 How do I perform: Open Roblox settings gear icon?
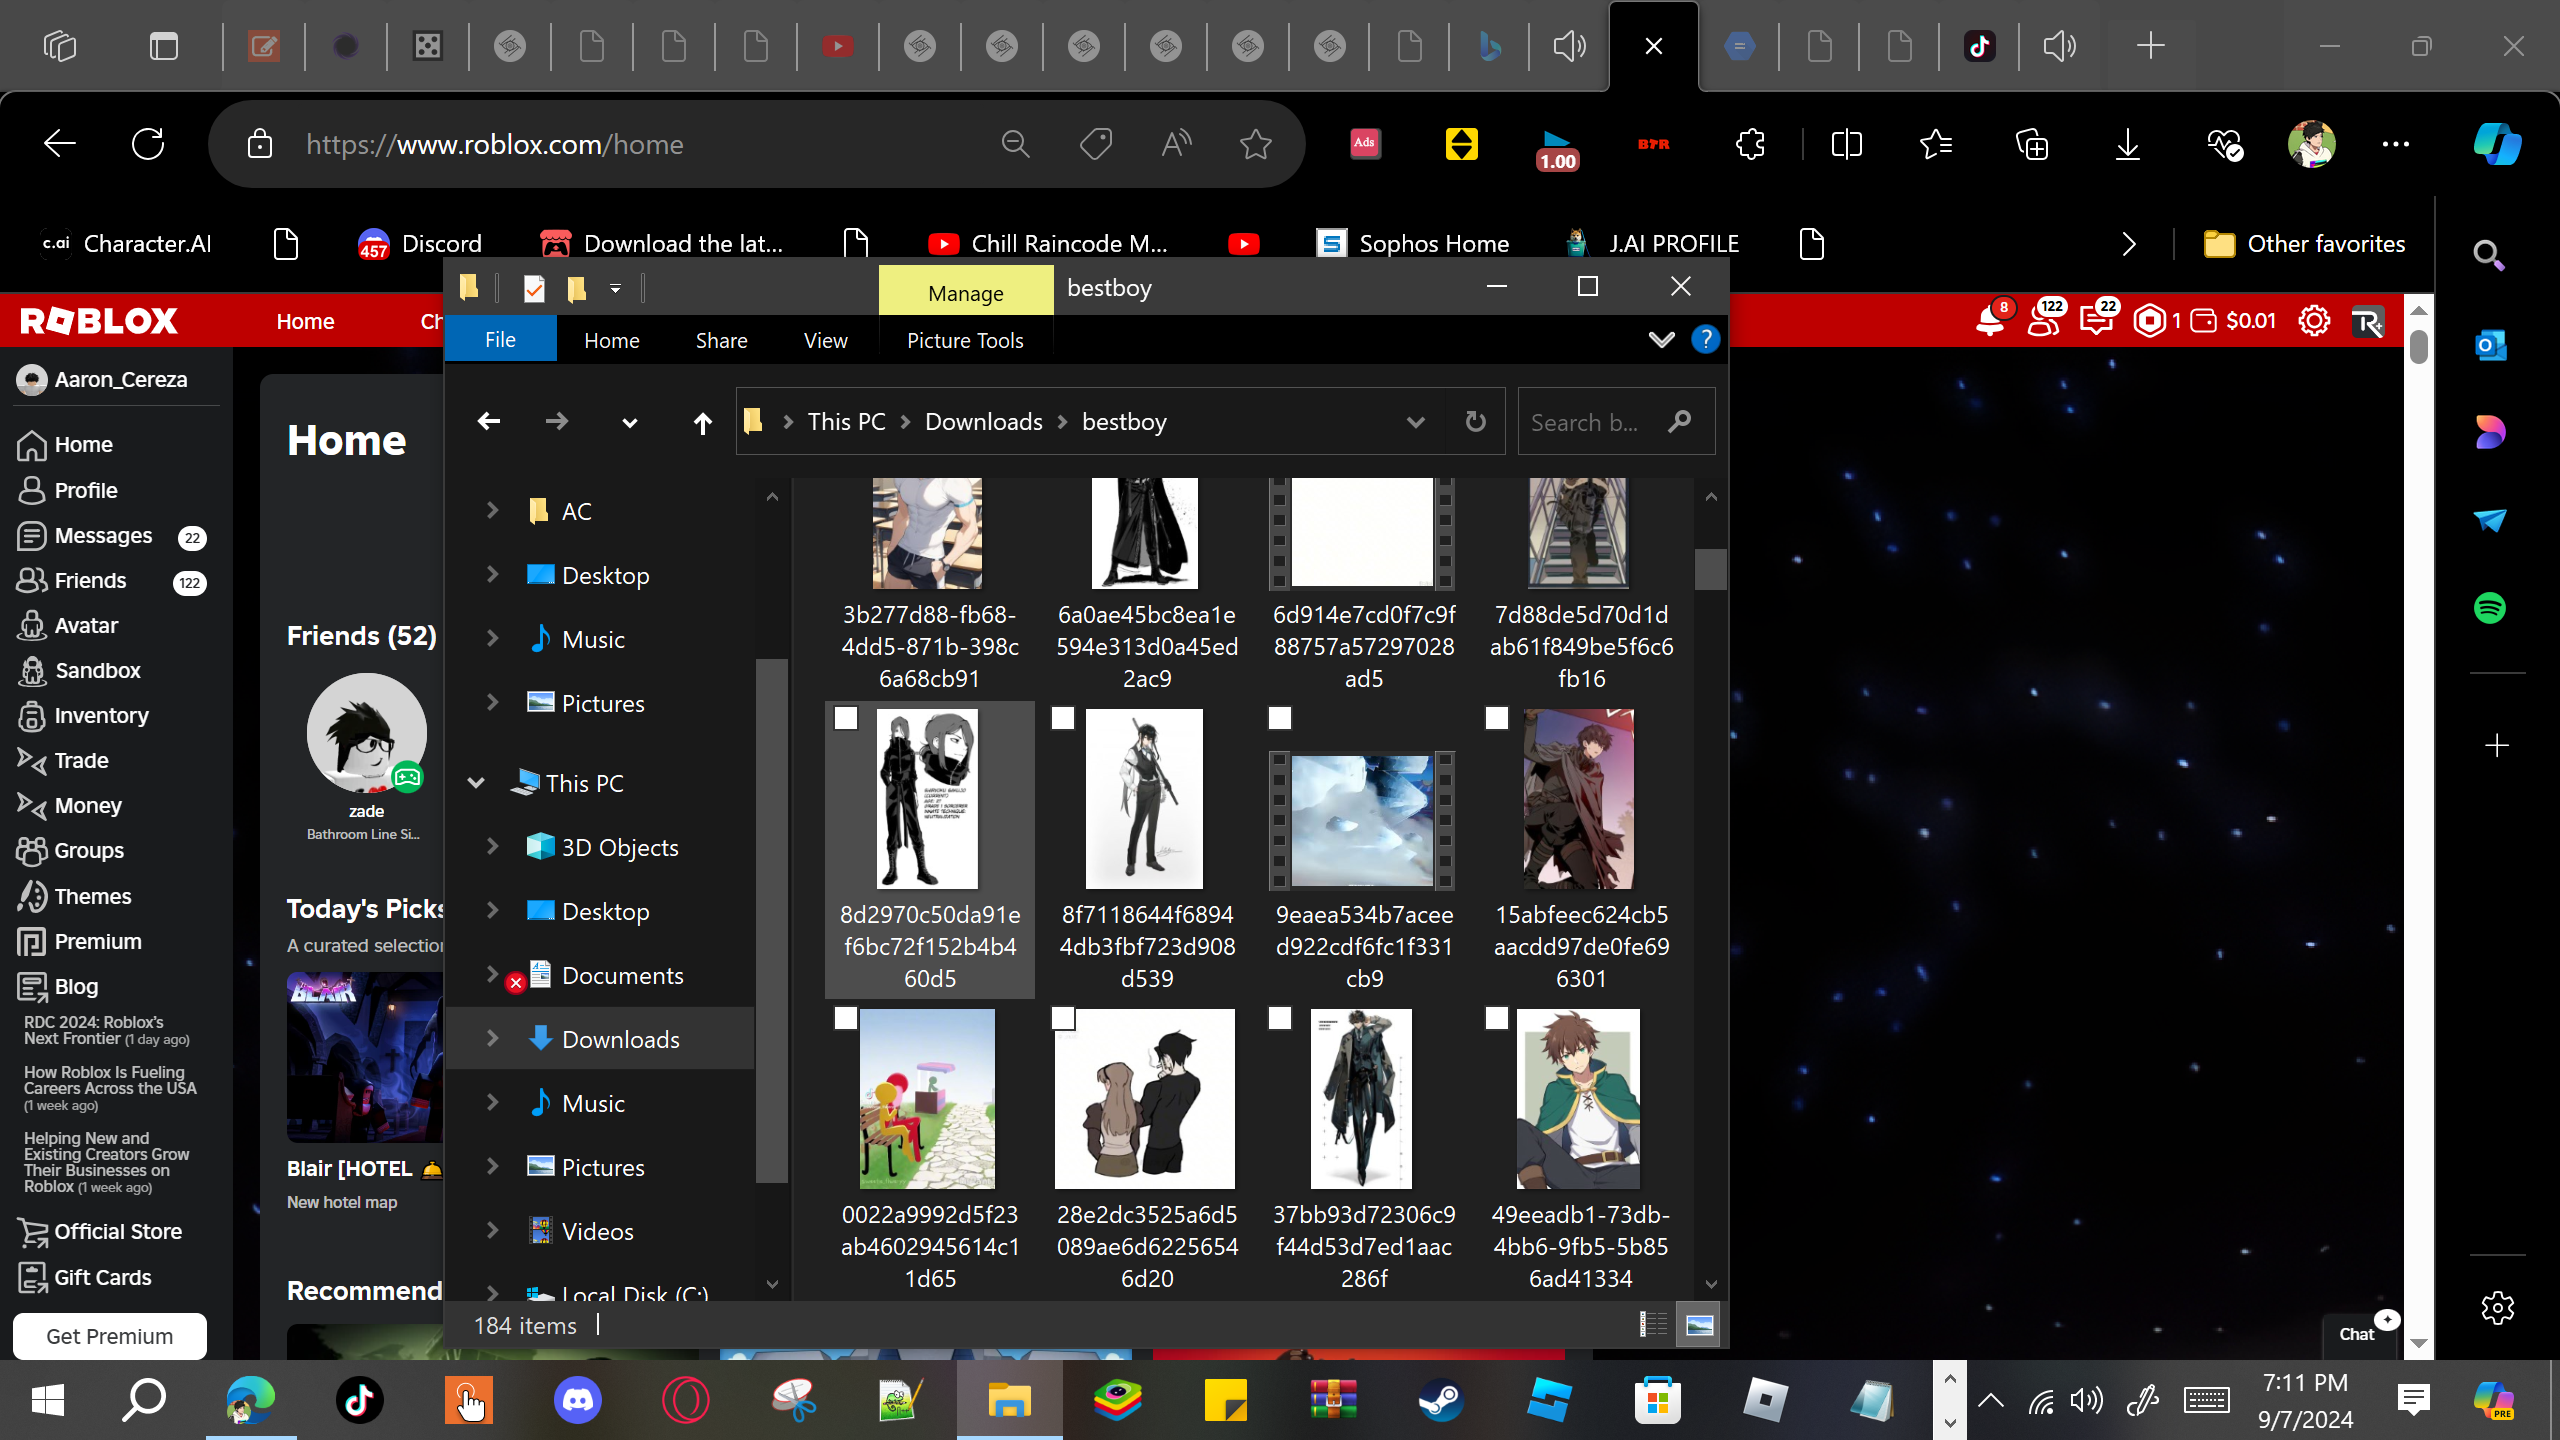pos(2313,321)
